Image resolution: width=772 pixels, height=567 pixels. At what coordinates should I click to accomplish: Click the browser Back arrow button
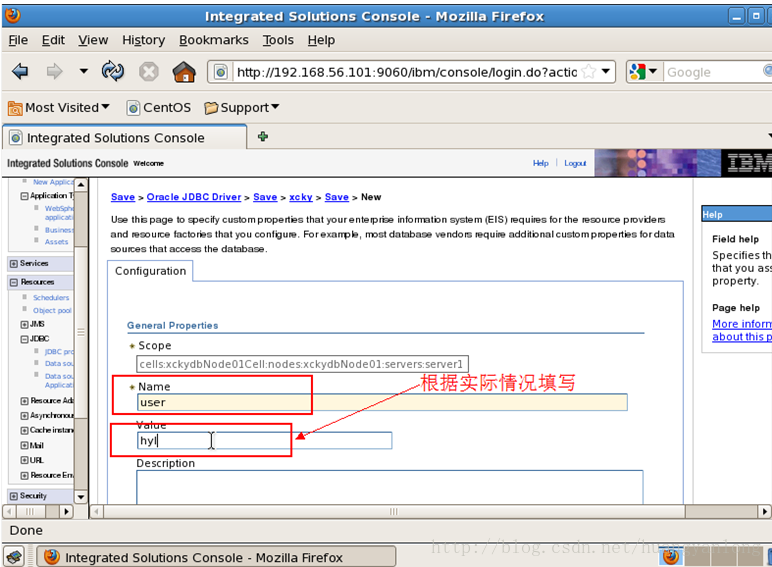20,72
